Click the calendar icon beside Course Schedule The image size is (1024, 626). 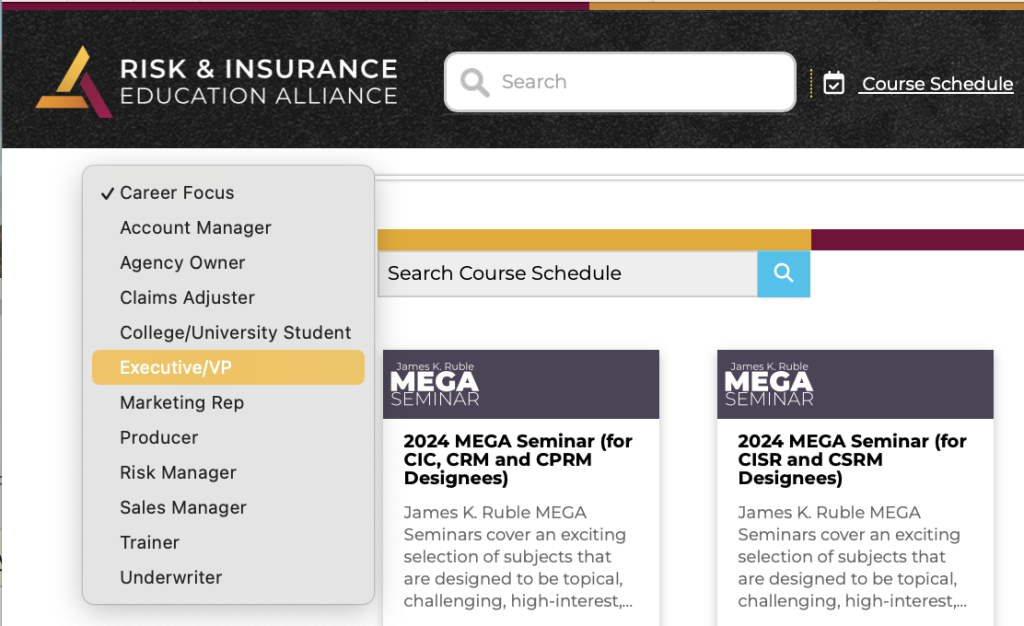(x=833, y=83)
